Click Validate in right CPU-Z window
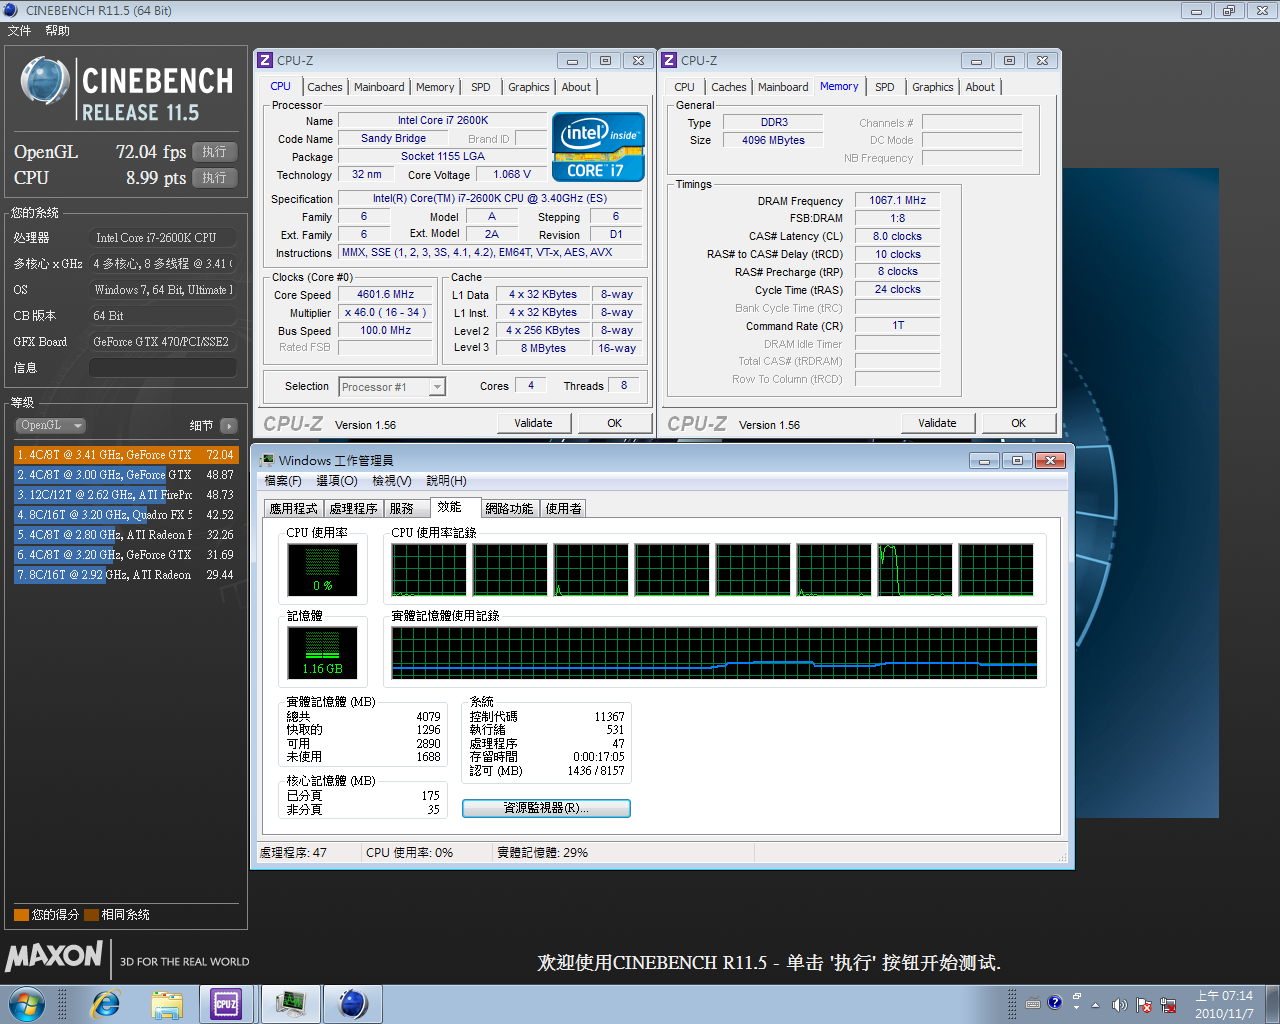The width and height of the screenshot is (1280, 1024). (x=937, y=424)
